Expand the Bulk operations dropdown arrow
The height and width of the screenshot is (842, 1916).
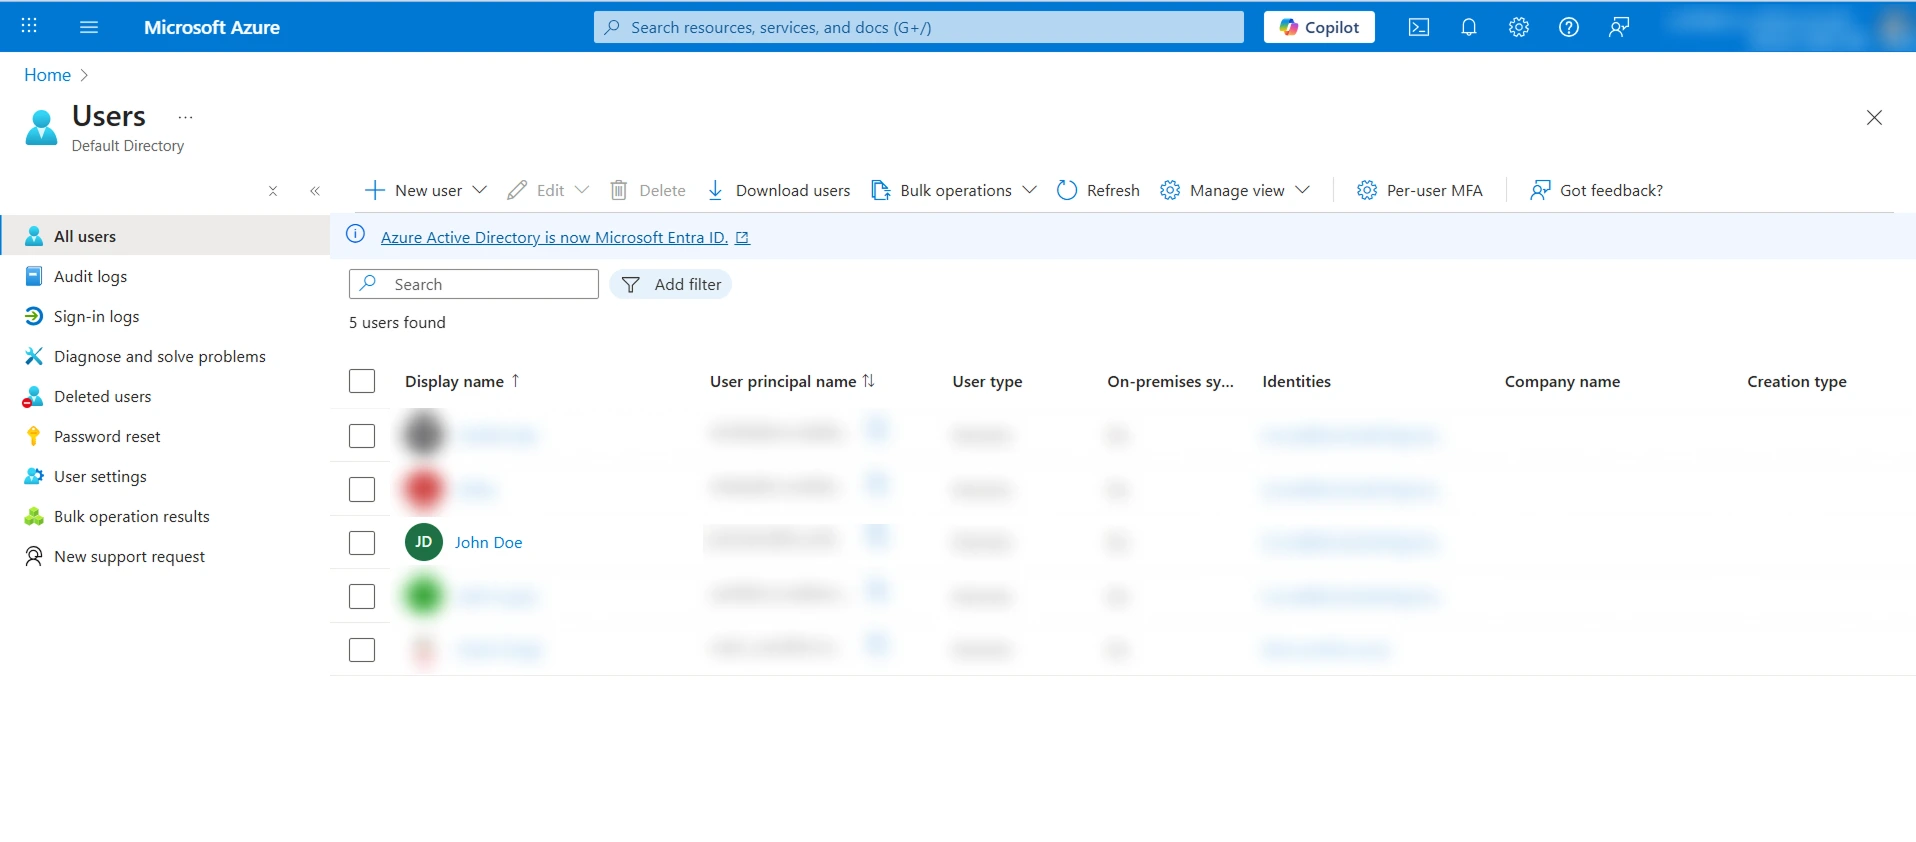pyautogui.click(x=1030, y=190)
